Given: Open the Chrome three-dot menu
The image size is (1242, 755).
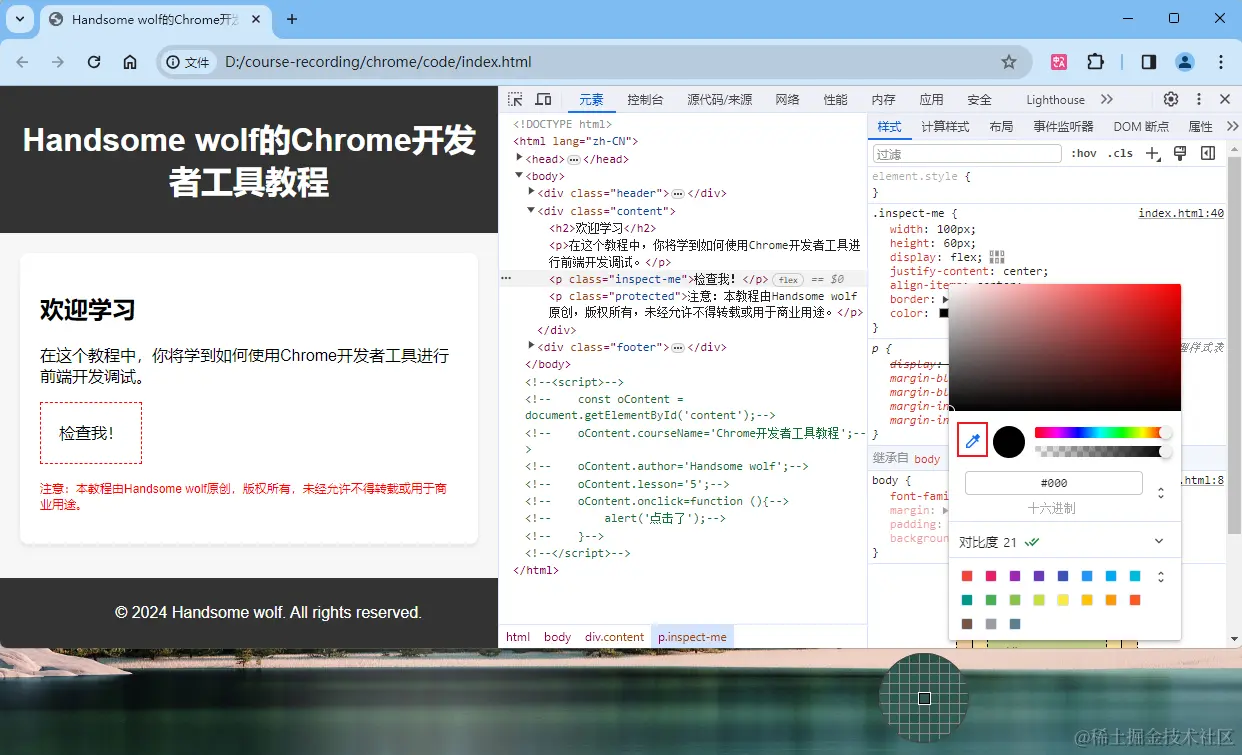Looking at the screenshot, I should pyautogui.click(x=1221, y=62).
